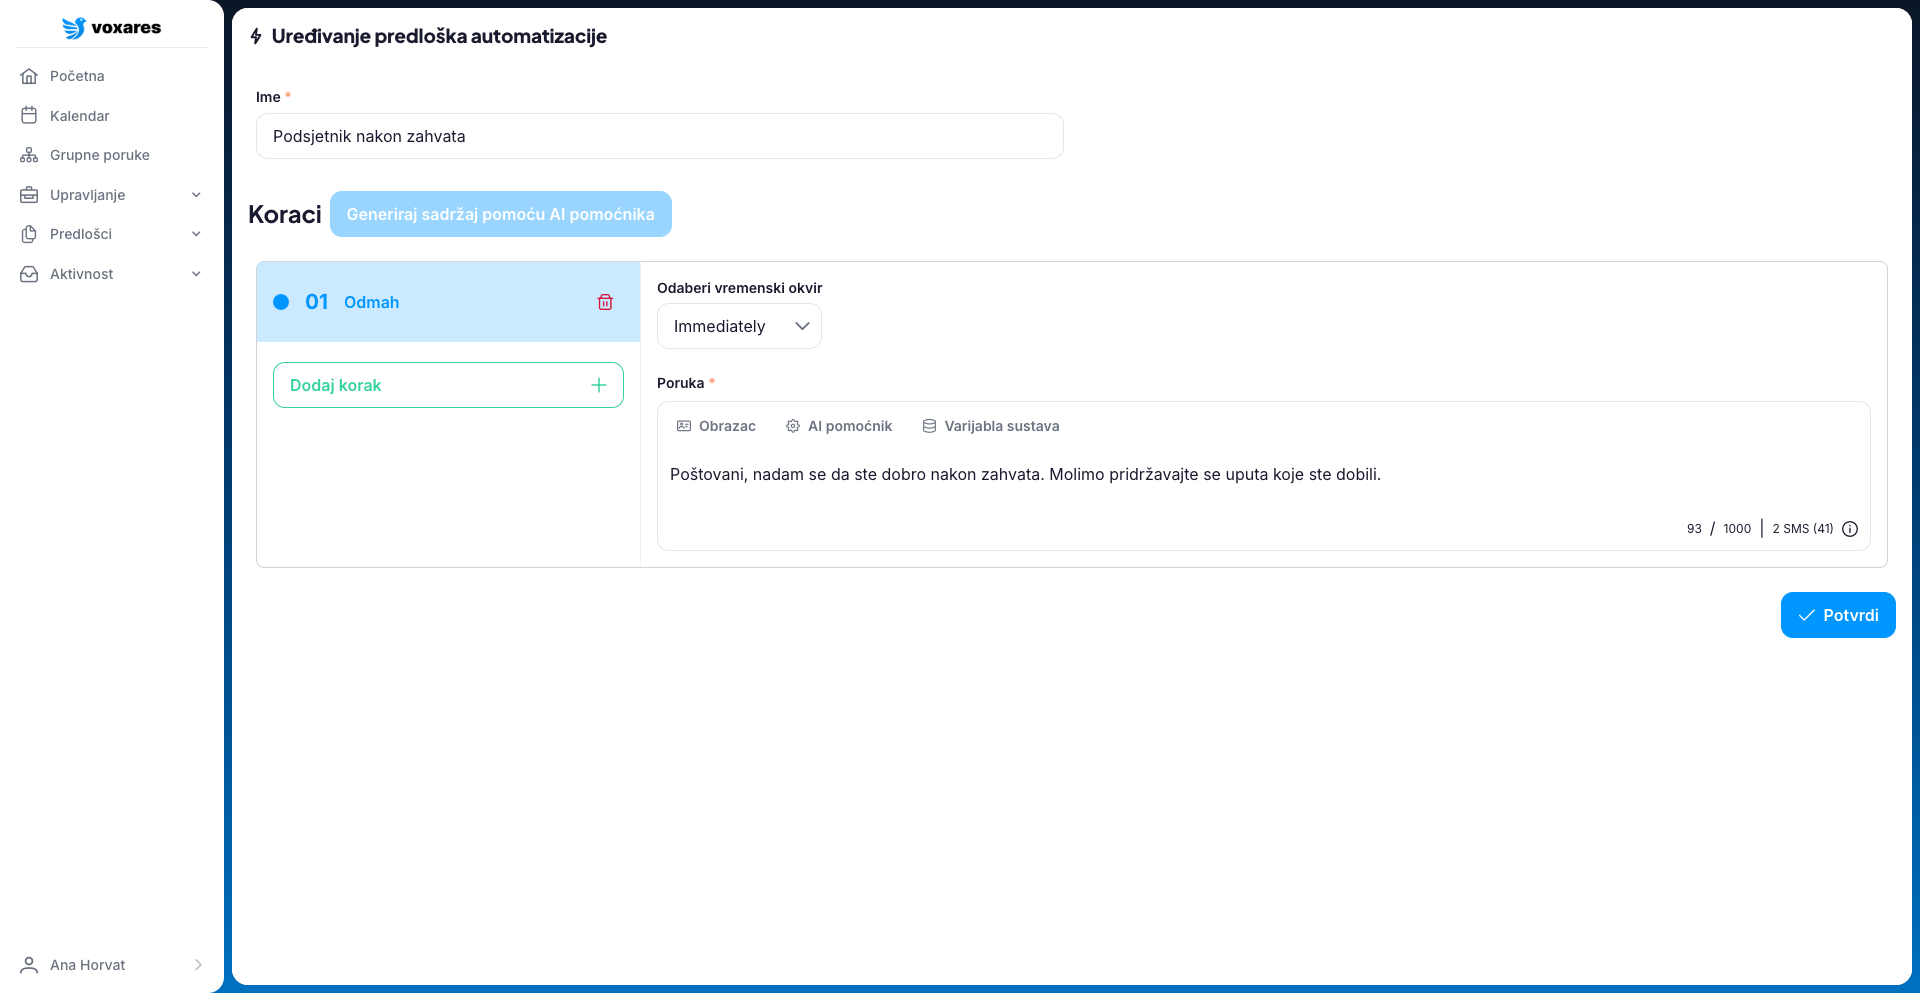Click the Kalendar calendar icon
Image resolution: width=1920 pixels, height=993 pixels.
coord(29,116)
